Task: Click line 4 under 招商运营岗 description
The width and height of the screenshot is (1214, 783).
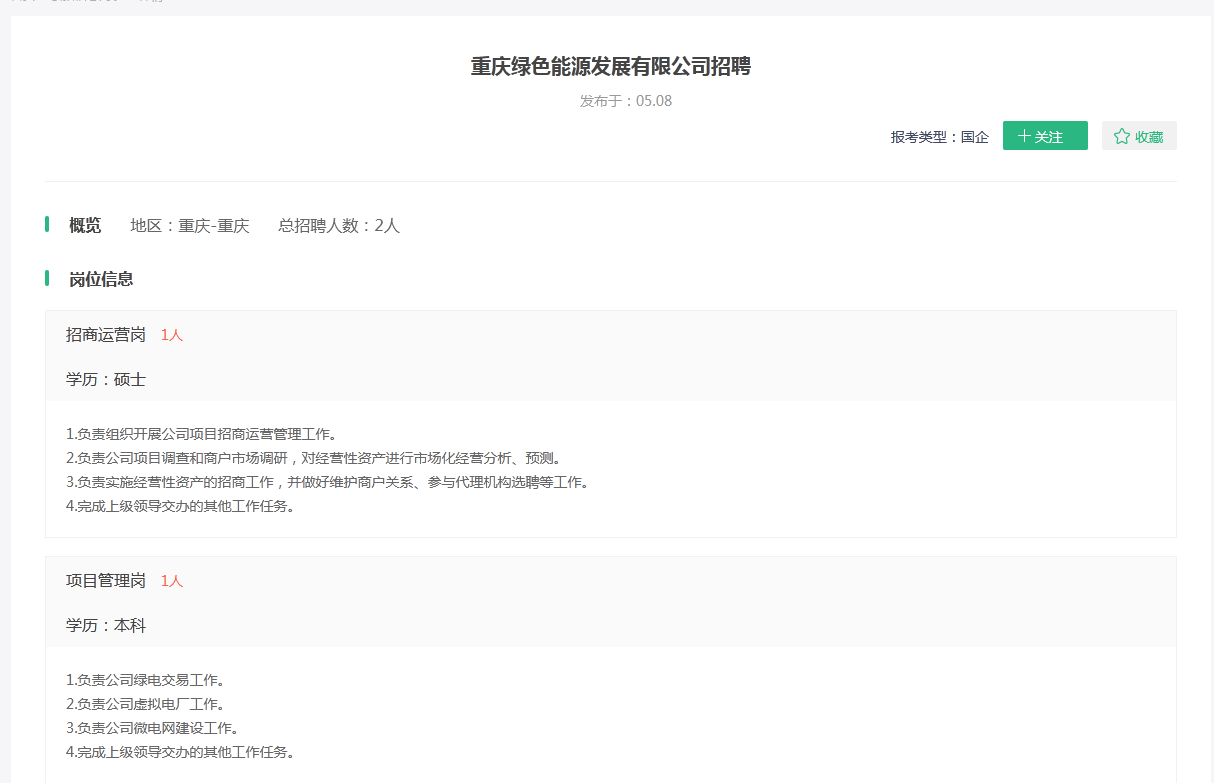Action: pos(180,506)
